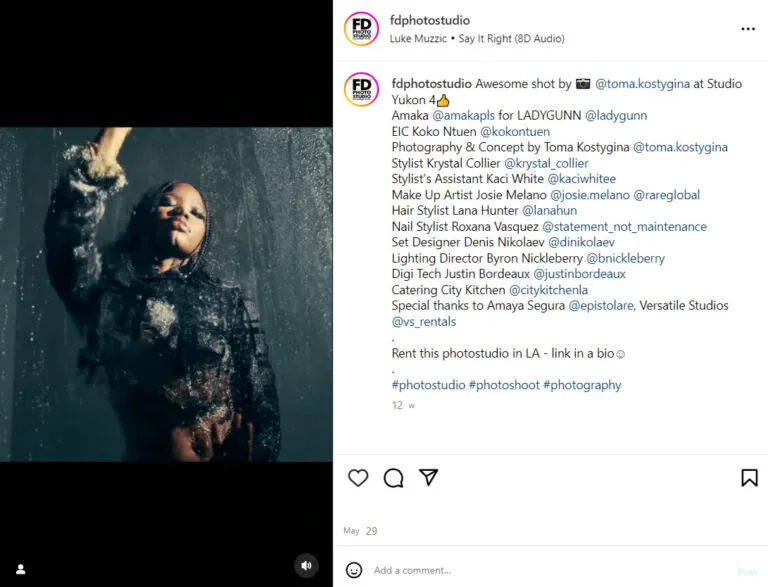Visit @amakapls profile mention

(463, 116)
